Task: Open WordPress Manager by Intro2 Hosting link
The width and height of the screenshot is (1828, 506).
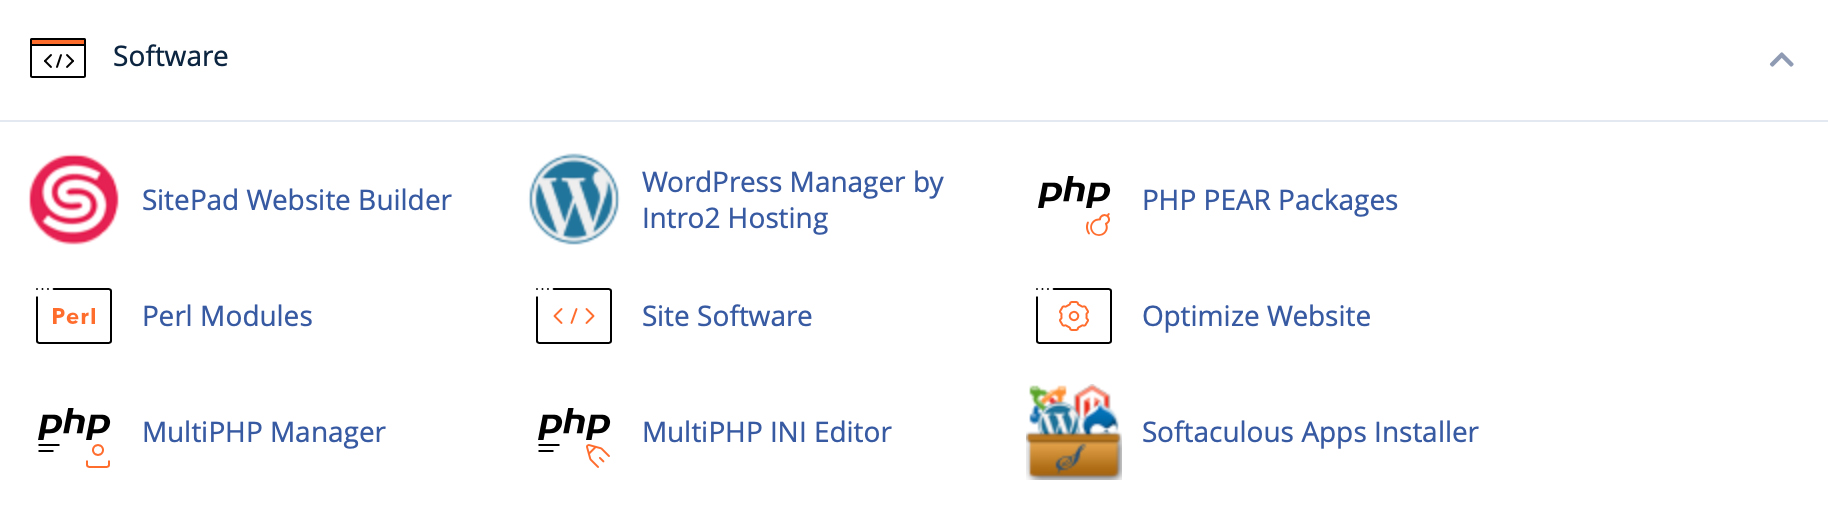Action: pyautogui.click(x=792, y=200)
